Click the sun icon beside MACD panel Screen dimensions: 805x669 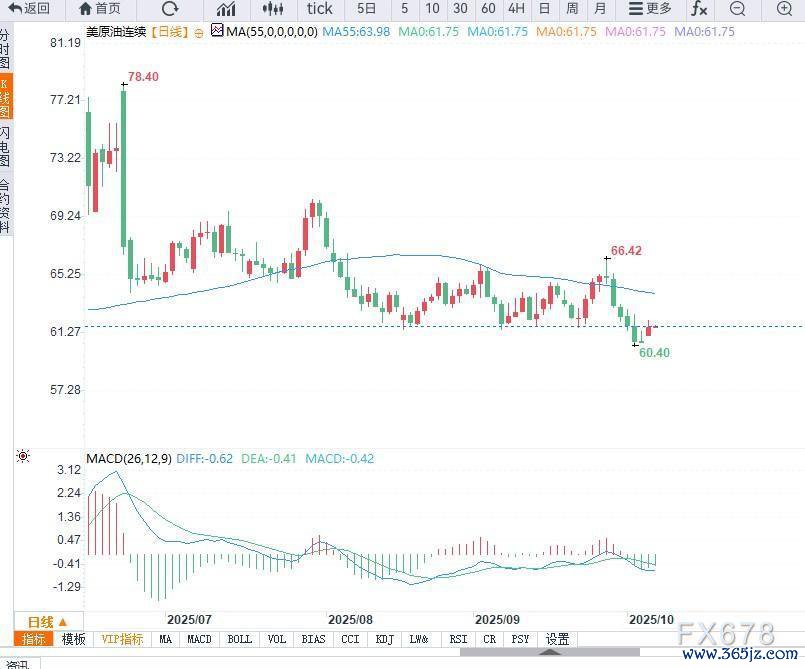pos(23,457)
